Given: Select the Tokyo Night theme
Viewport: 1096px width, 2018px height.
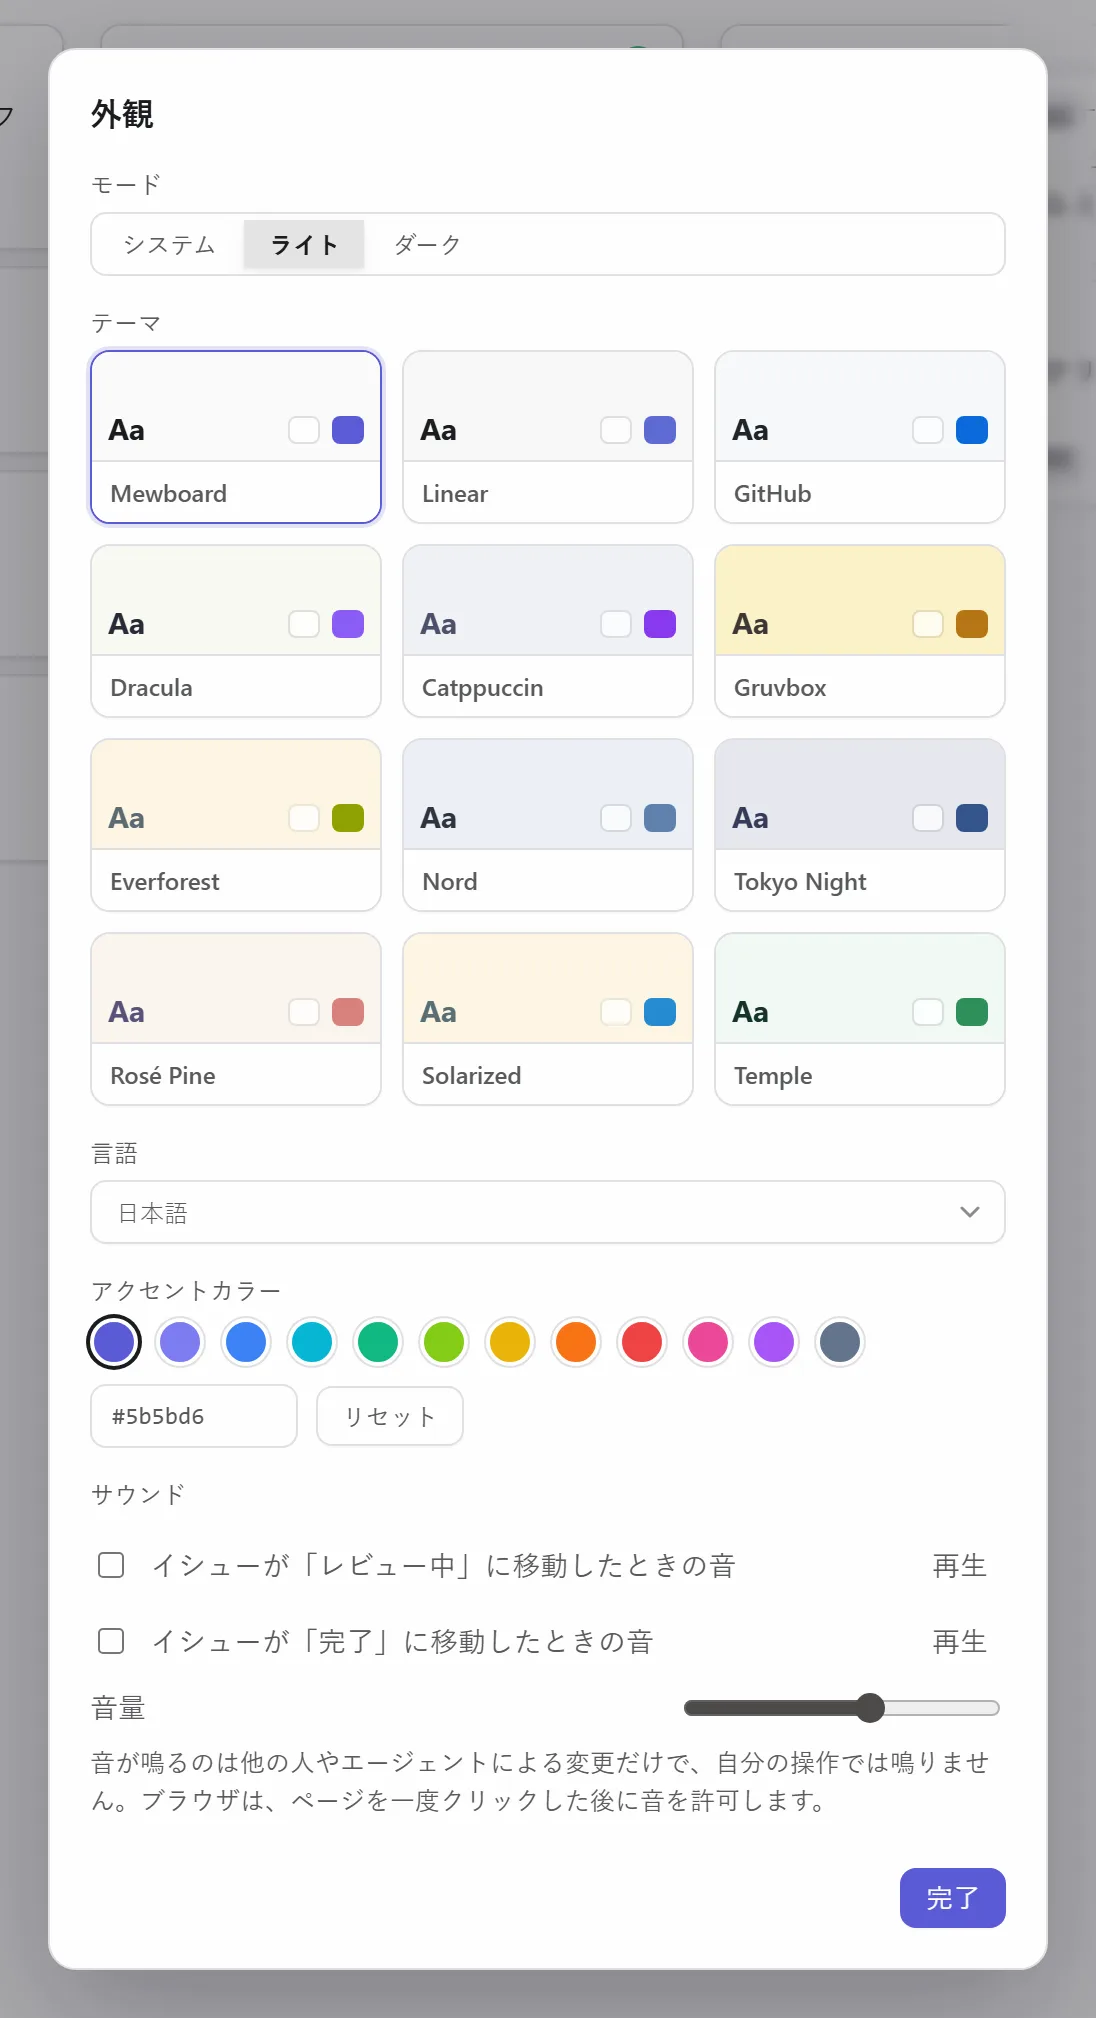Looking at the screenshot, I should 860,825.
